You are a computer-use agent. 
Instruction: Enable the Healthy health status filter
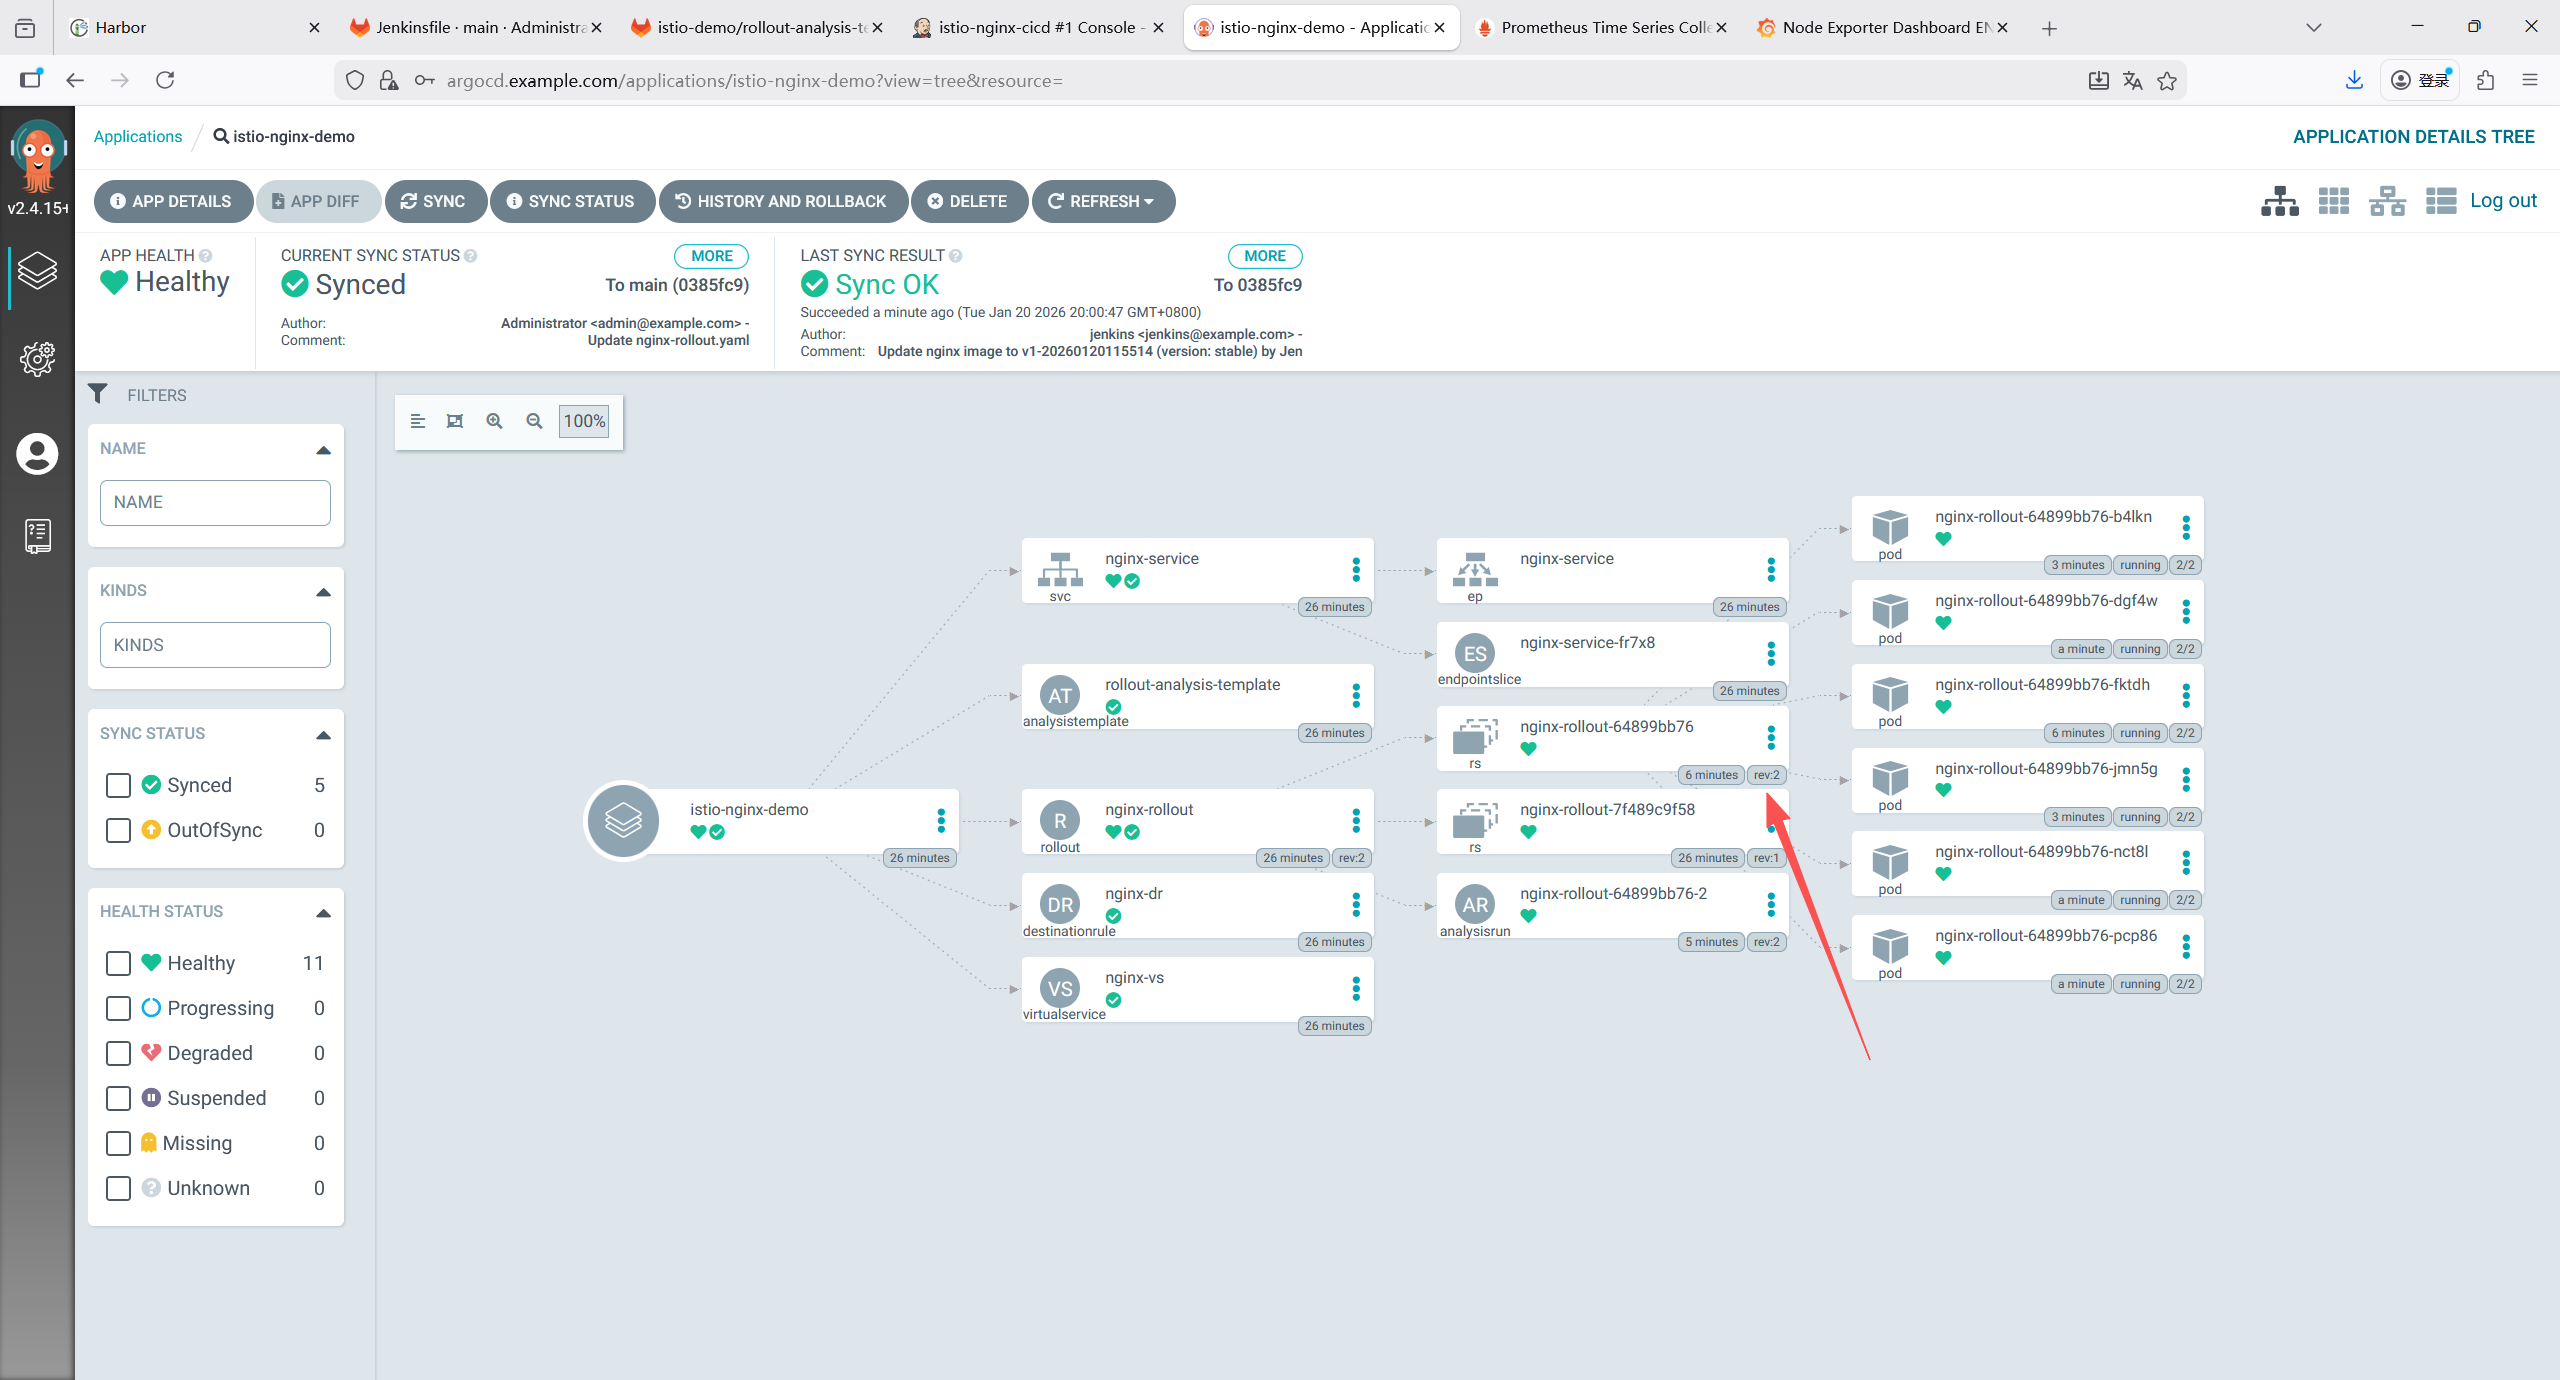(118, 963)
